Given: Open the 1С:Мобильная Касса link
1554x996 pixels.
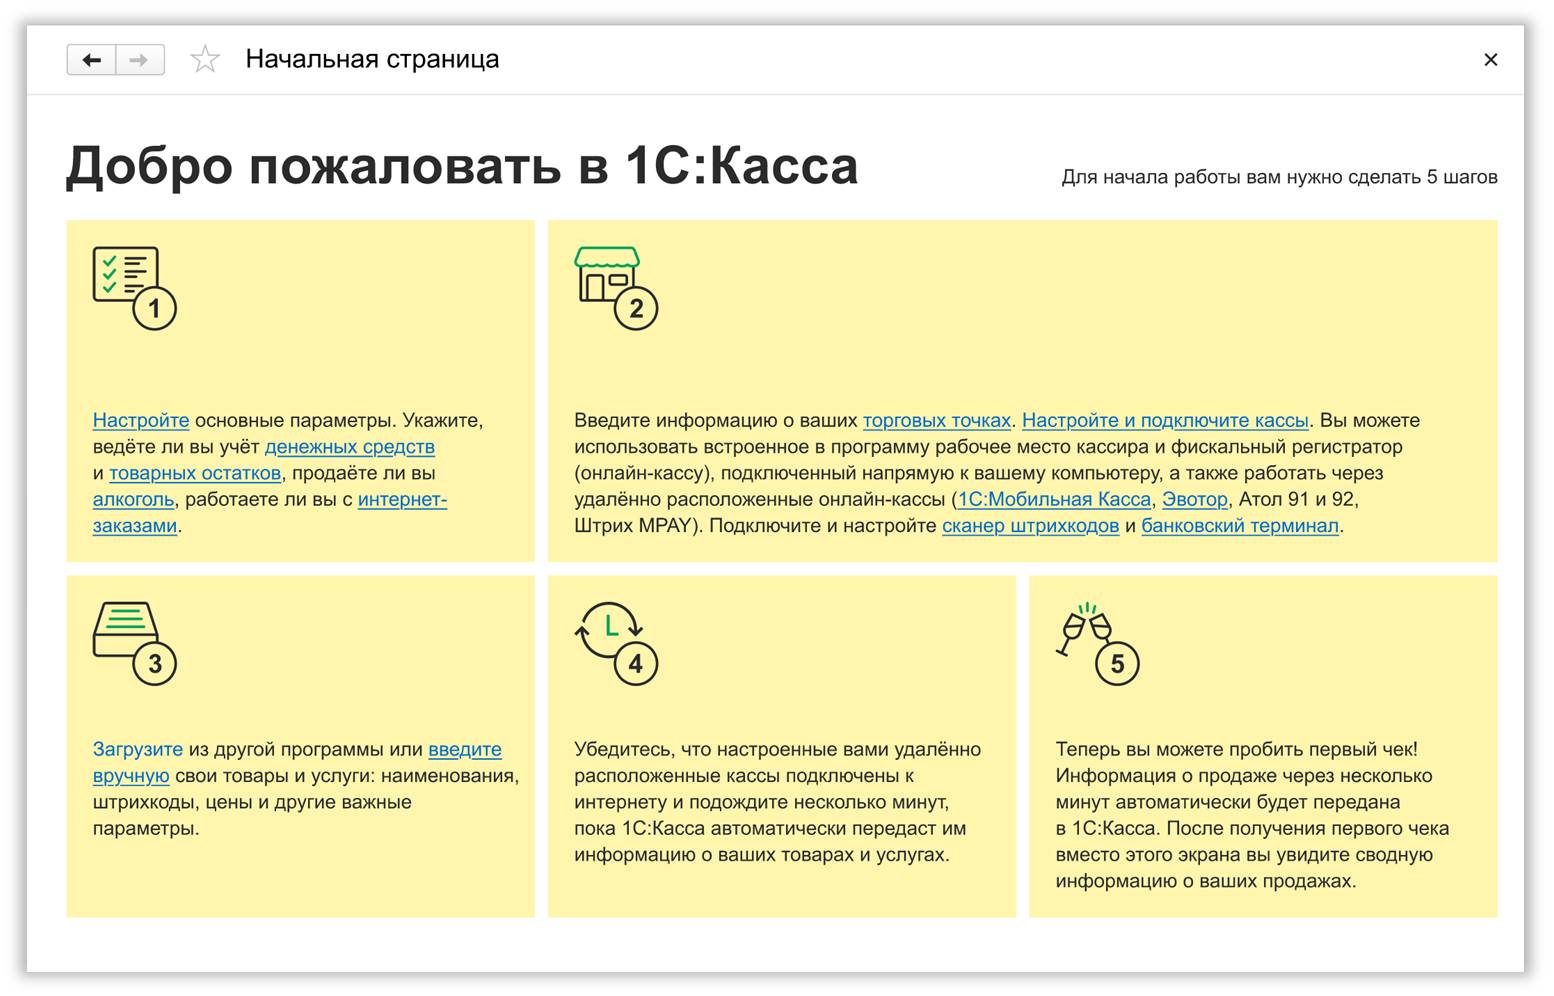Looking at the screenshot, I should 1054,499.
